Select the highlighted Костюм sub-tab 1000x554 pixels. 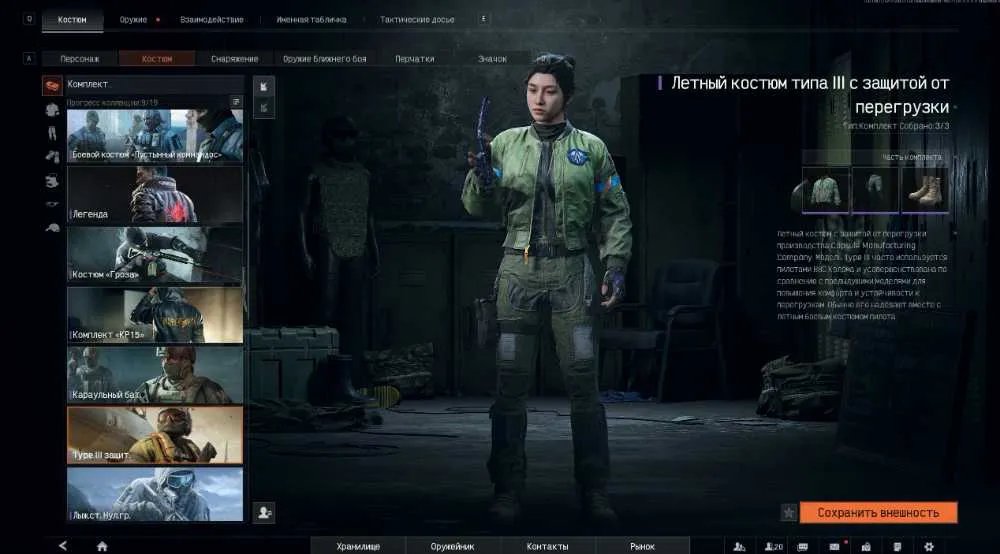157,59
